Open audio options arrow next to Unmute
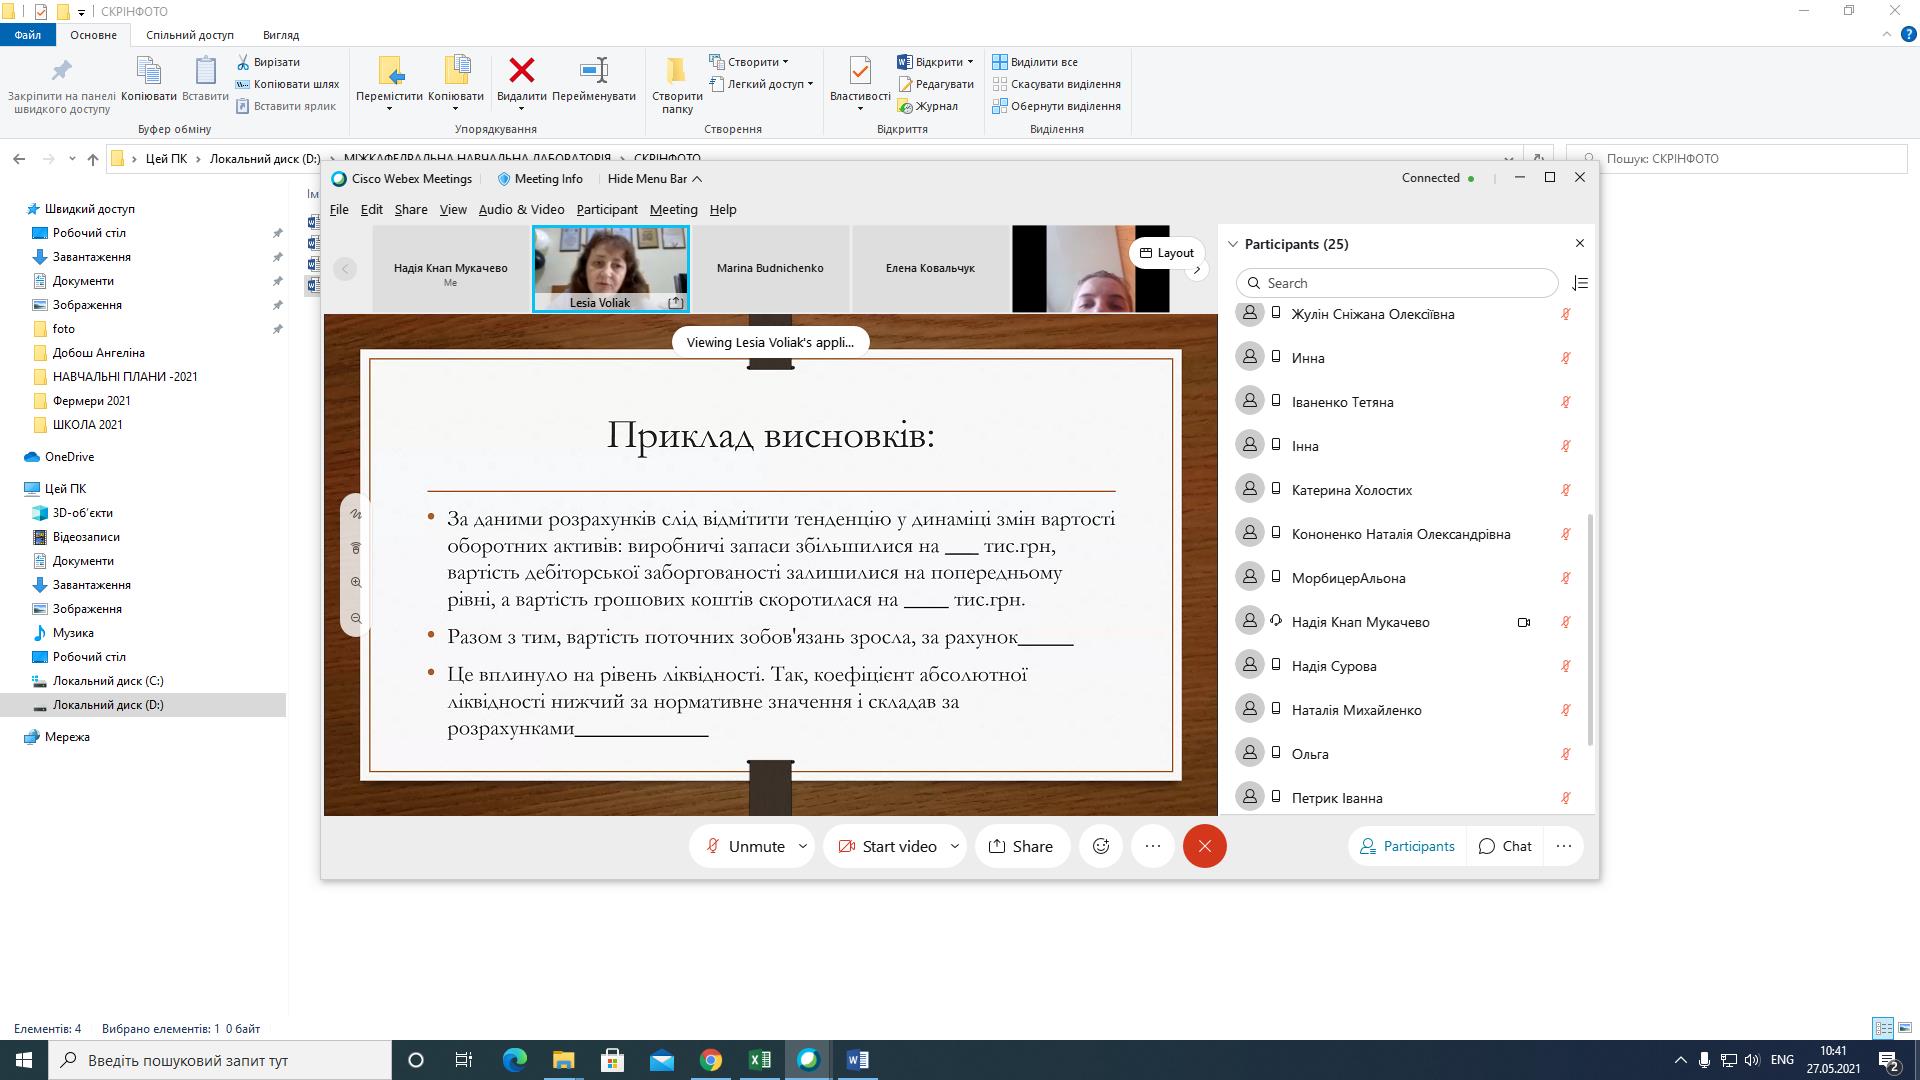The height and width of the screenshot is (1080, 1920). 803,846
